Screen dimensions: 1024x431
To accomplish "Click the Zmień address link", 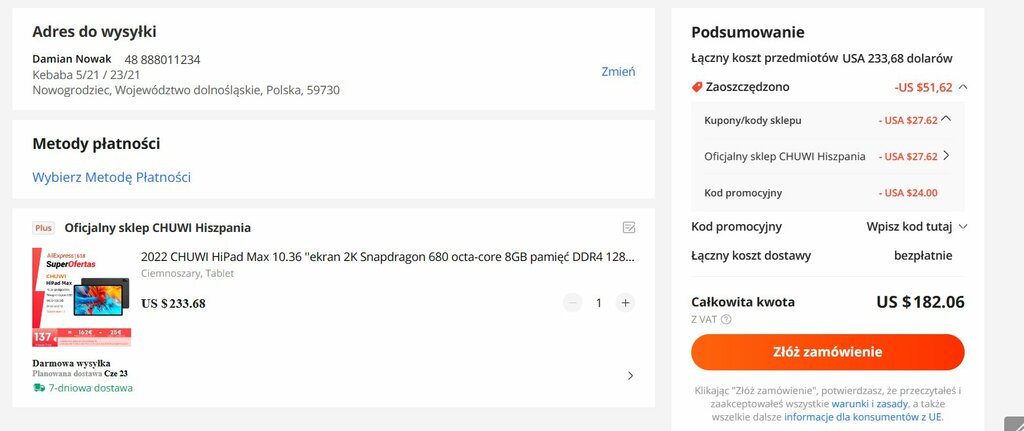I will click(618, 72).
